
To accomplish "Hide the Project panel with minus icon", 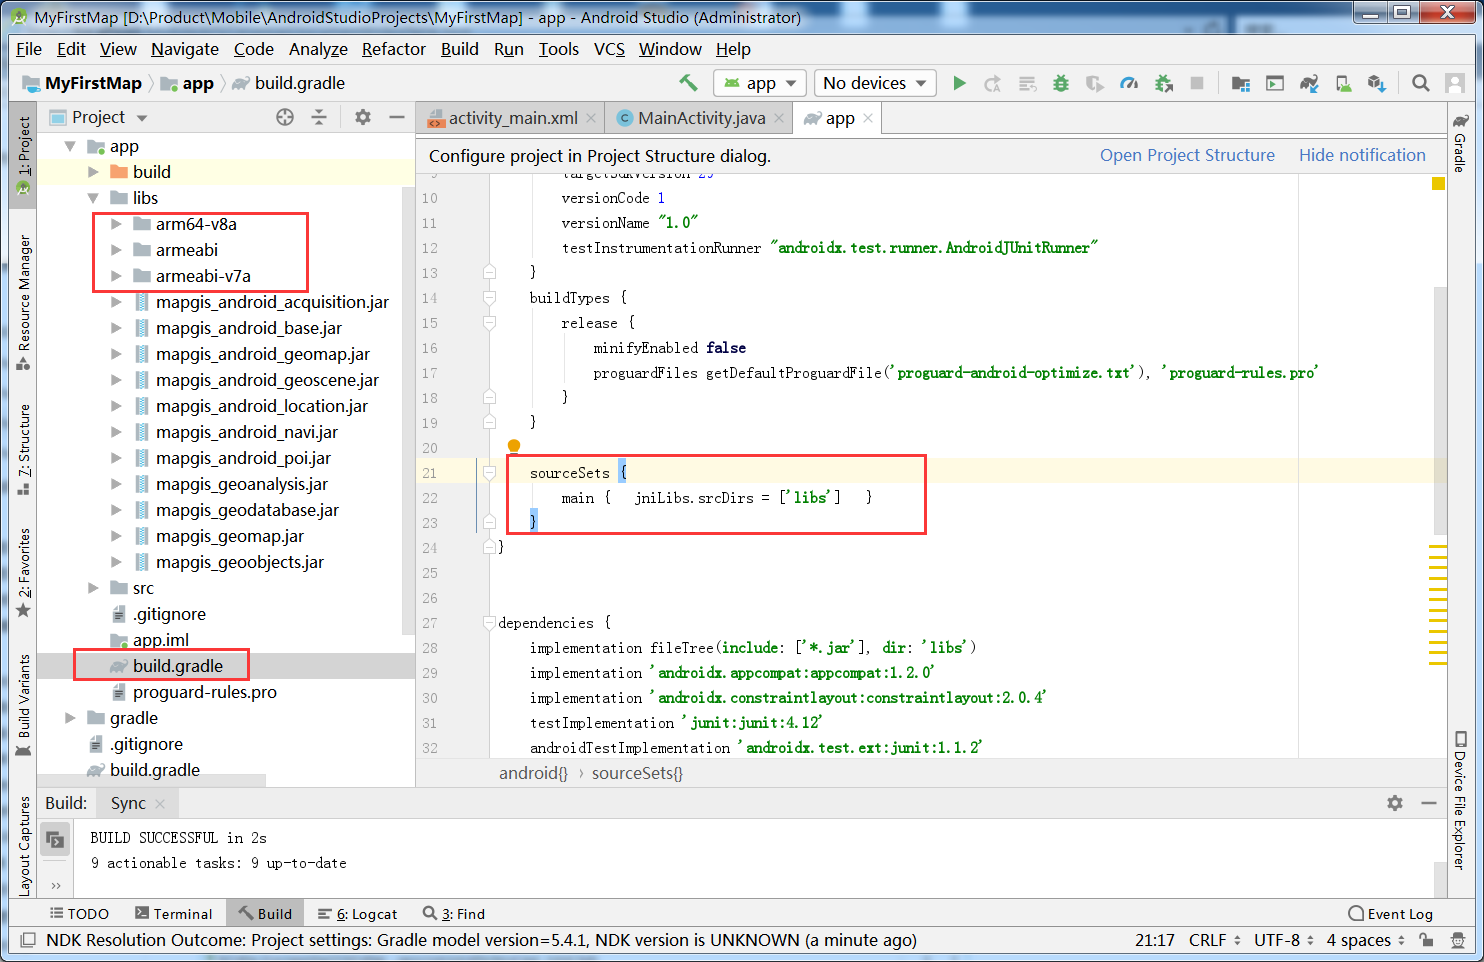I will point(397,117).
